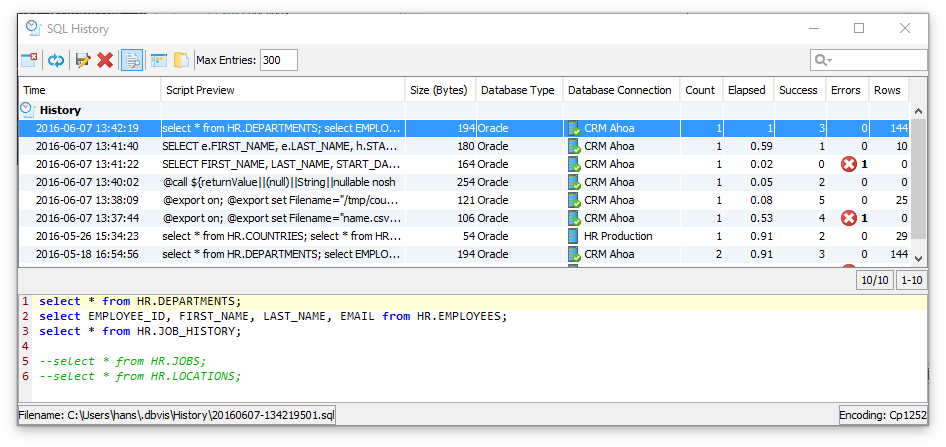Image resolution: width=946 pixels, height=447 pixels.
Task: Click the Database Connection column header
Action: pyautogui.click(x=619, y=90)
